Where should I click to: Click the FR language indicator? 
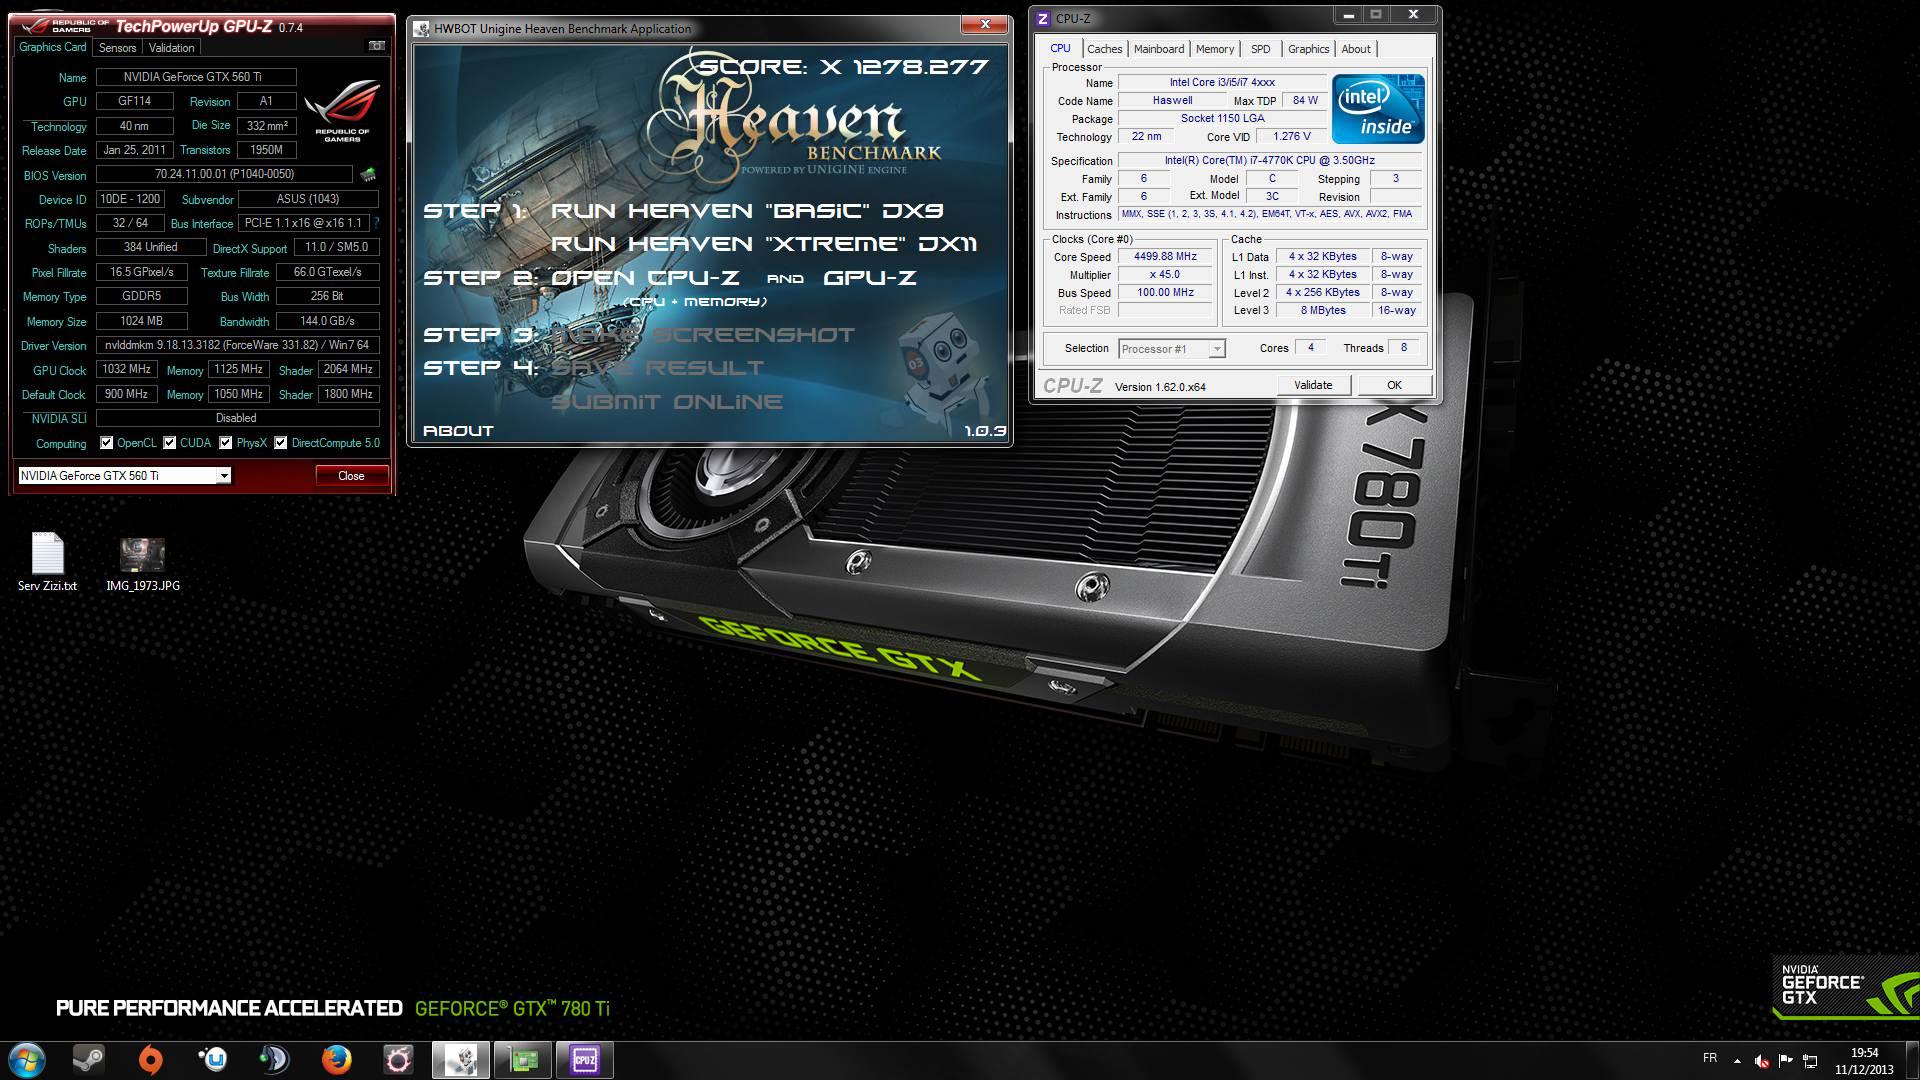coord(1710,1058)
